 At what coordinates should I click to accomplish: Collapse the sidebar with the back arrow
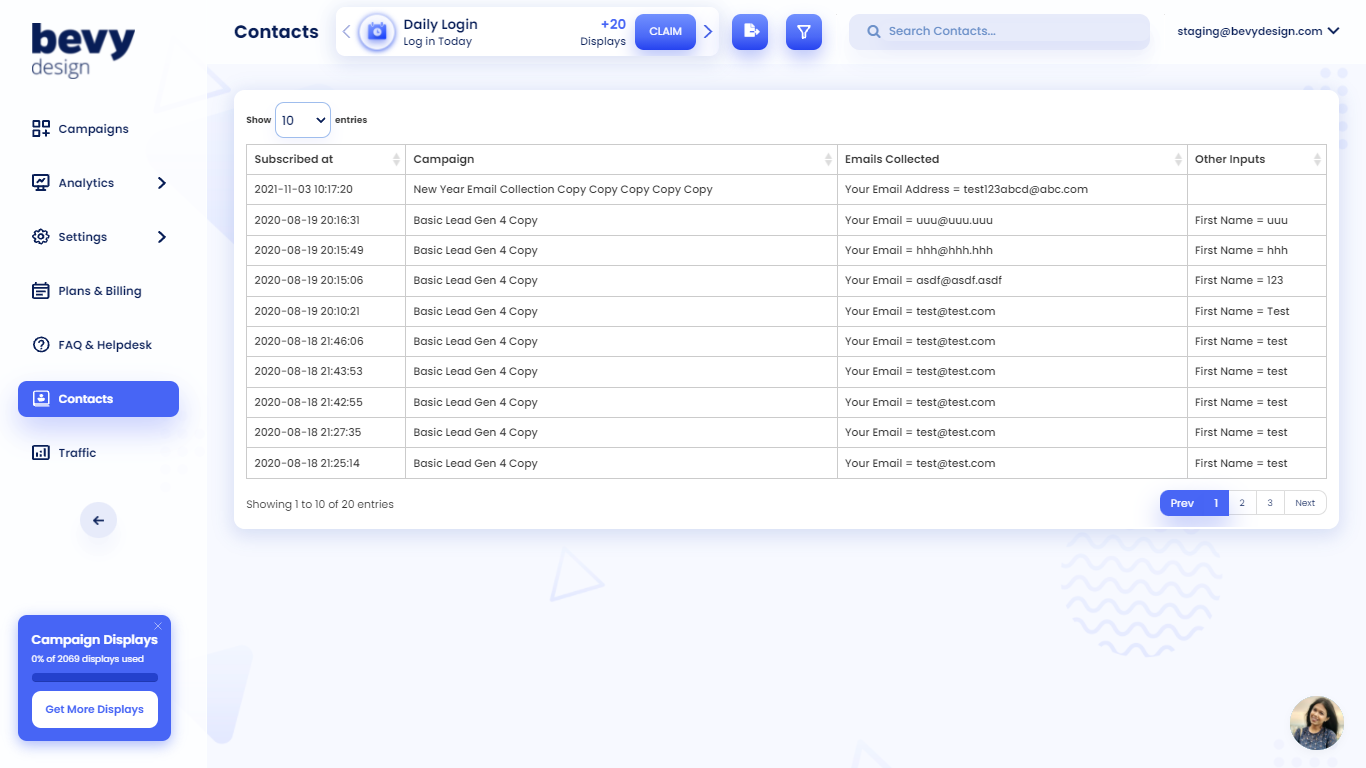point(97,520)
